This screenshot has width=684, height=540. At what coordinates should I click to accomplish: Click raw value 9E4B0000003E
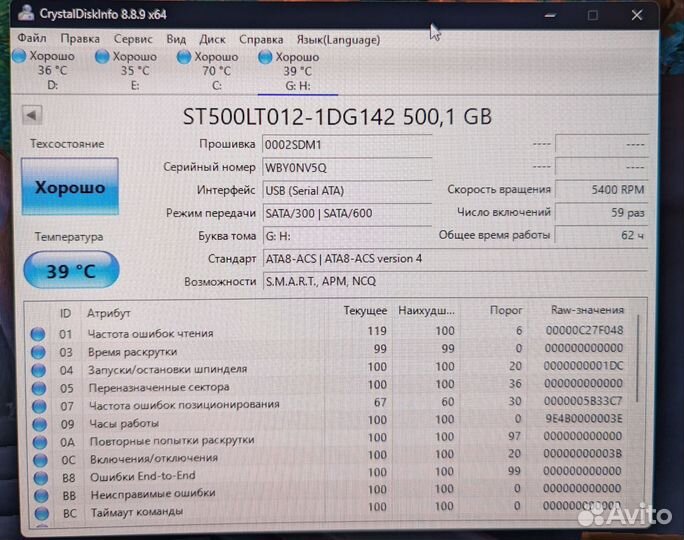pos(584,419)
